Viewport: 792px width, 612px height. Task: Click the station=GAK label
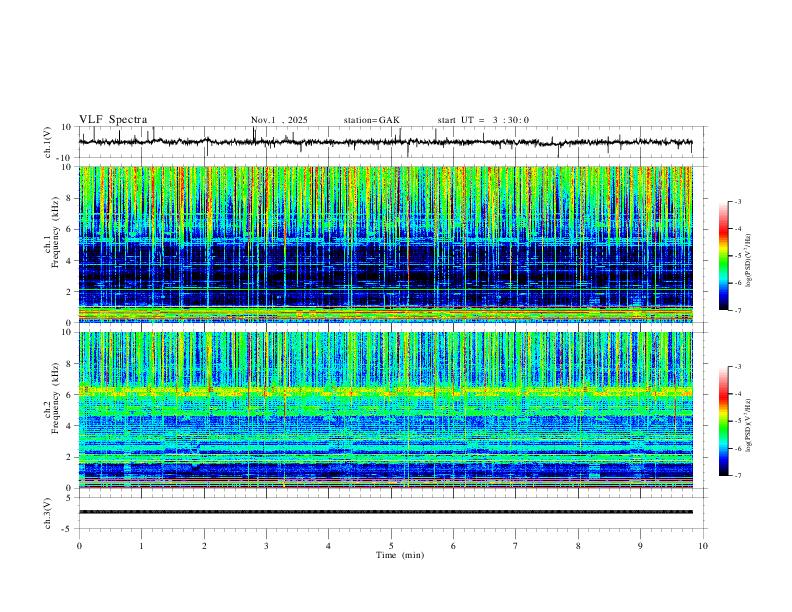[371, 120]
